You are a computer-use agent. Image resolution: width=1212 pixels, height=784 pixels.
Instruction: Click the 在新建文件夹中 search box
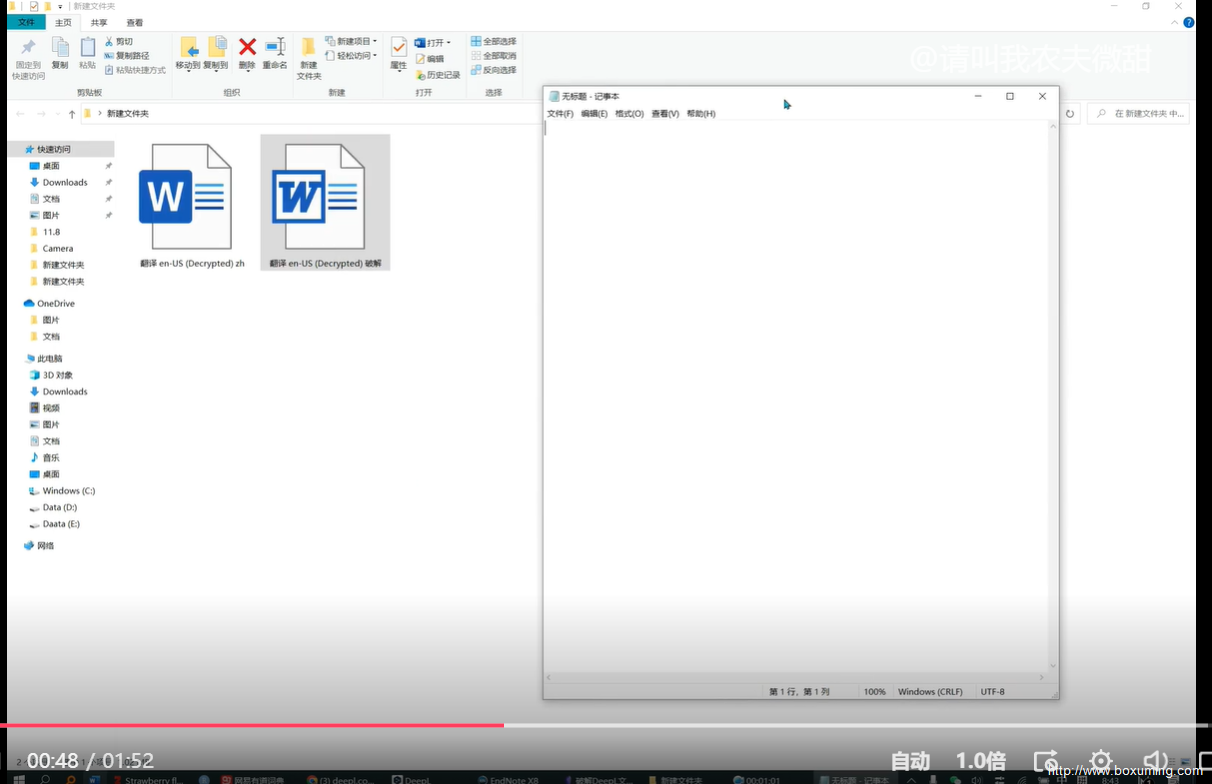[1139, 114]
